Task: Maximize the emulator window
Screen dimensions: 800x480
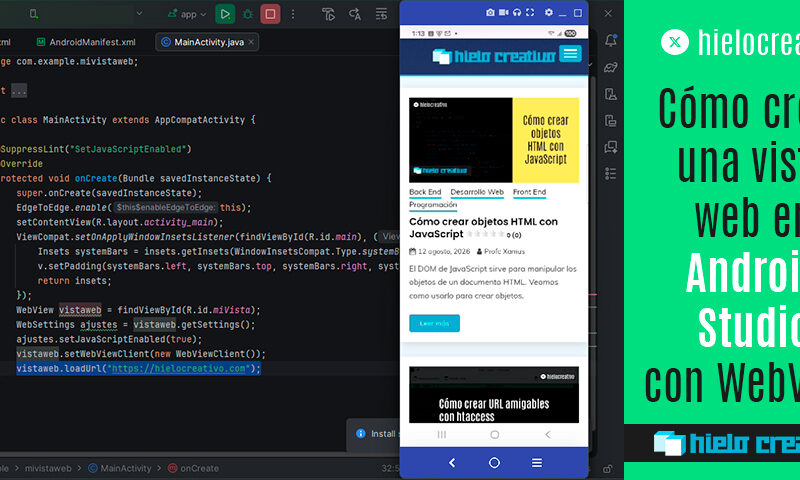Action: coord(578,13)
